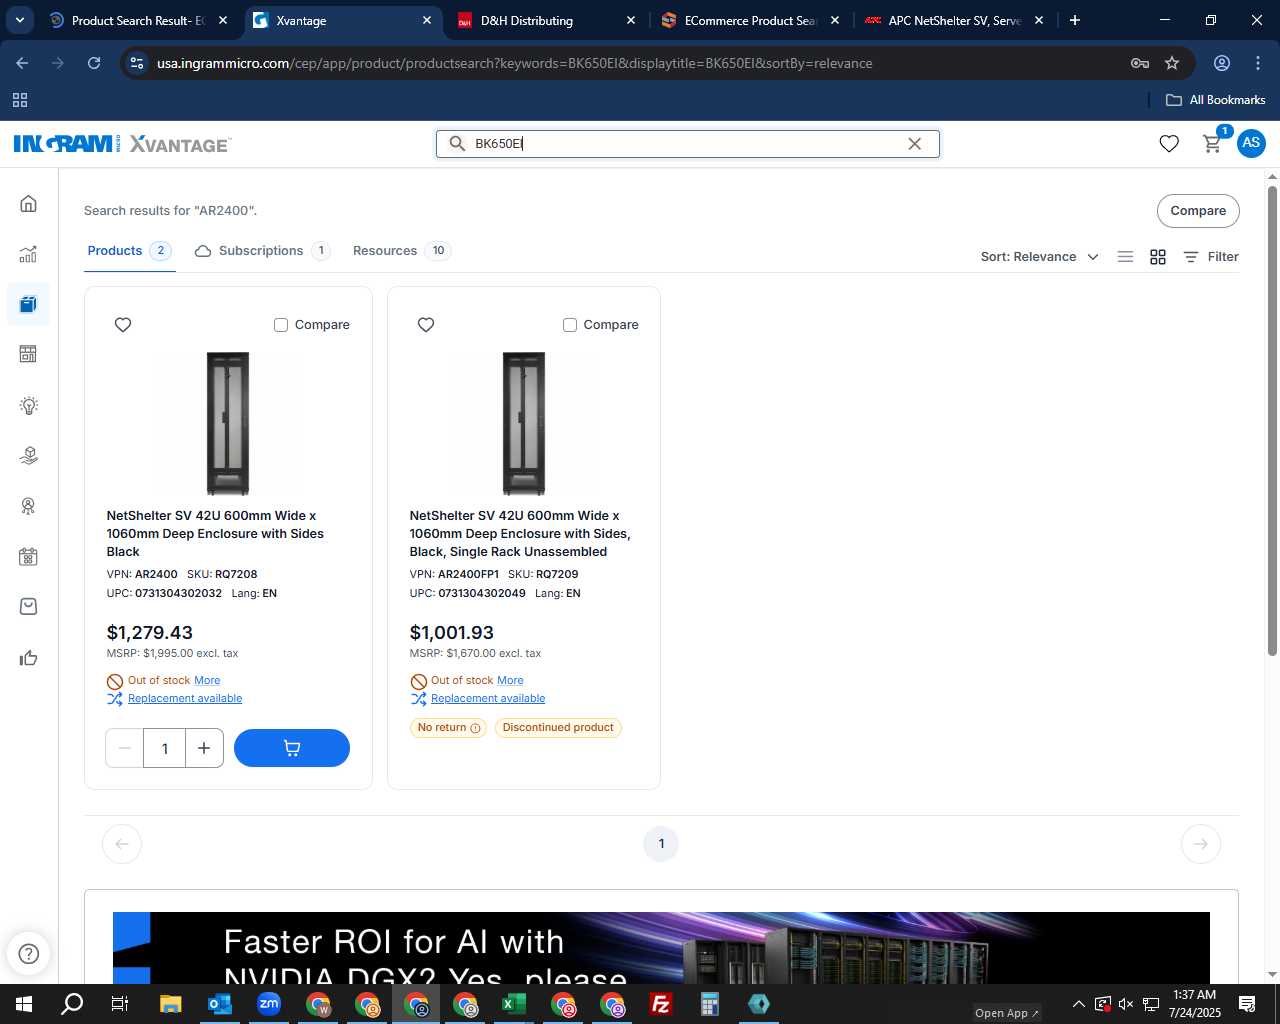Open the analytics chart sidebar icon

click(x=28, y=254)
